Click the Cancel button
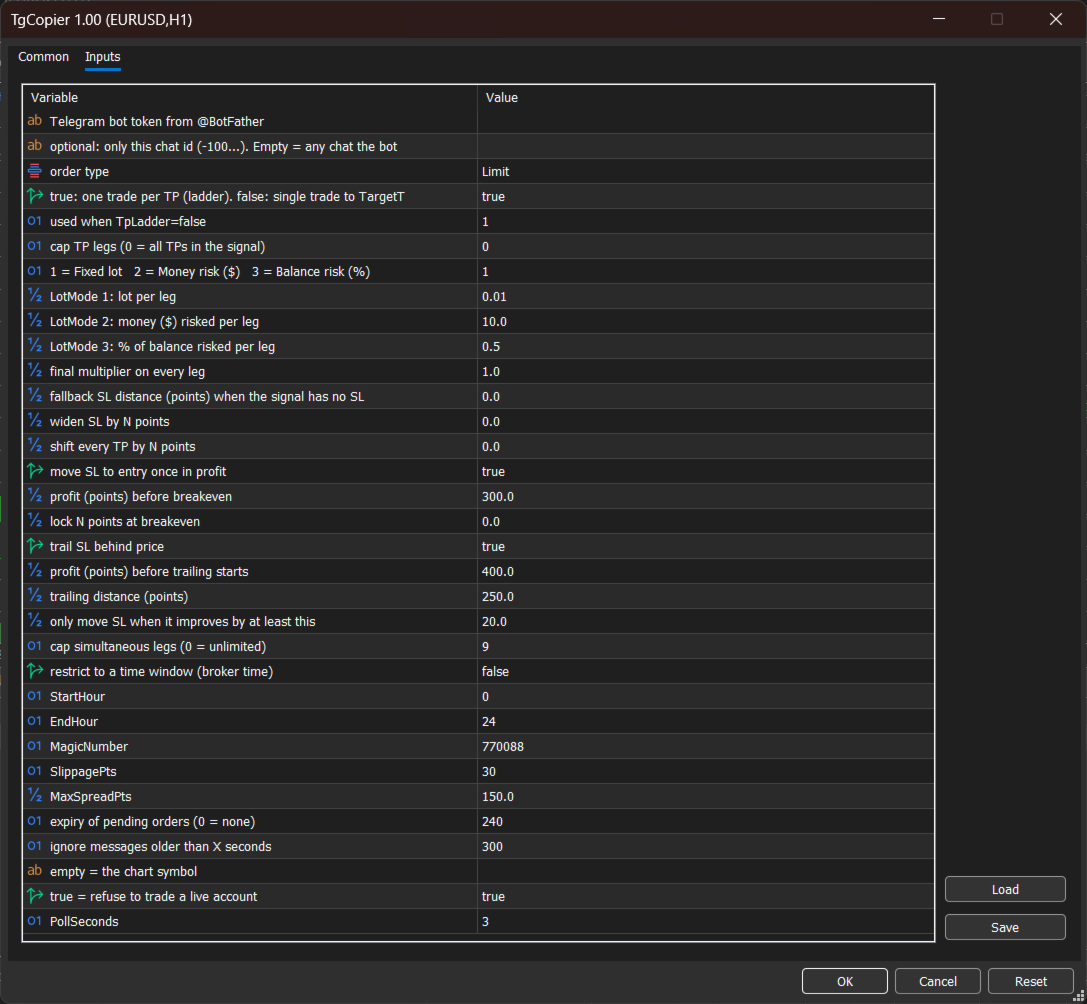 click(937, 981)
